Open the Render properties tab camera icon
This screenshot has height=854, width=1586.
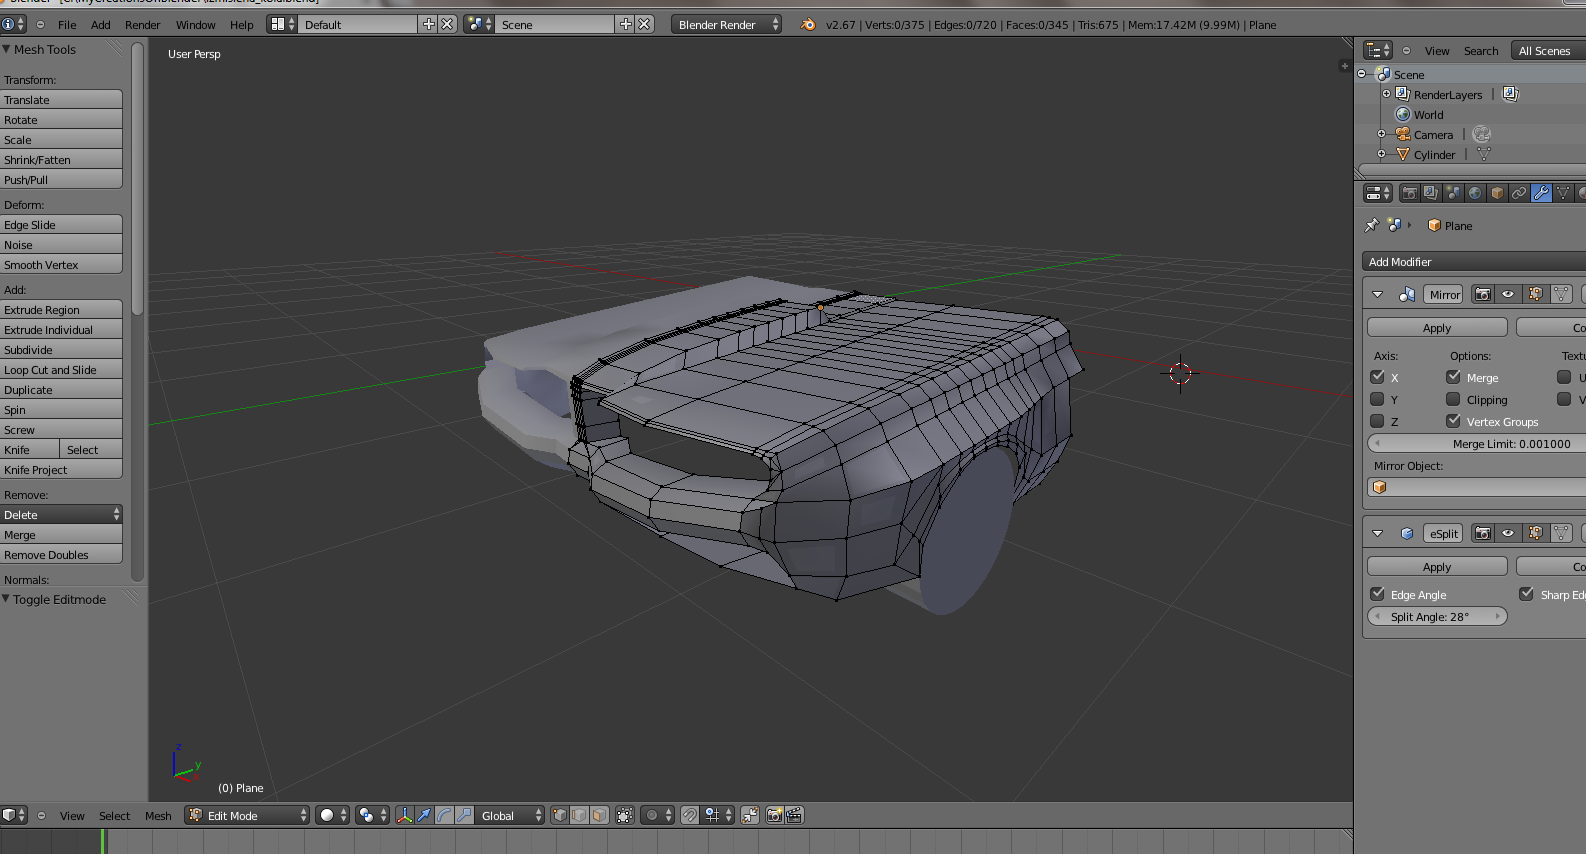click(x=1409, y=193)
